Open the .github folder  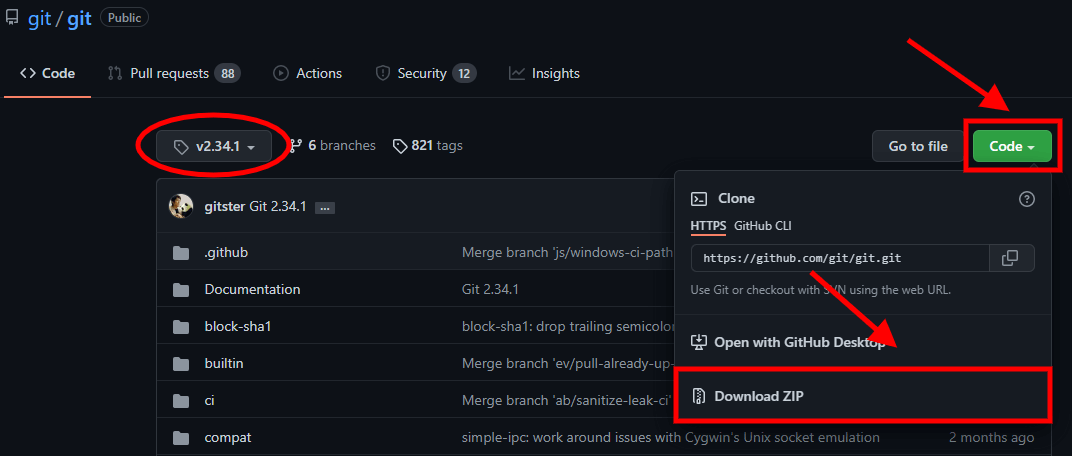pos(226,253)
